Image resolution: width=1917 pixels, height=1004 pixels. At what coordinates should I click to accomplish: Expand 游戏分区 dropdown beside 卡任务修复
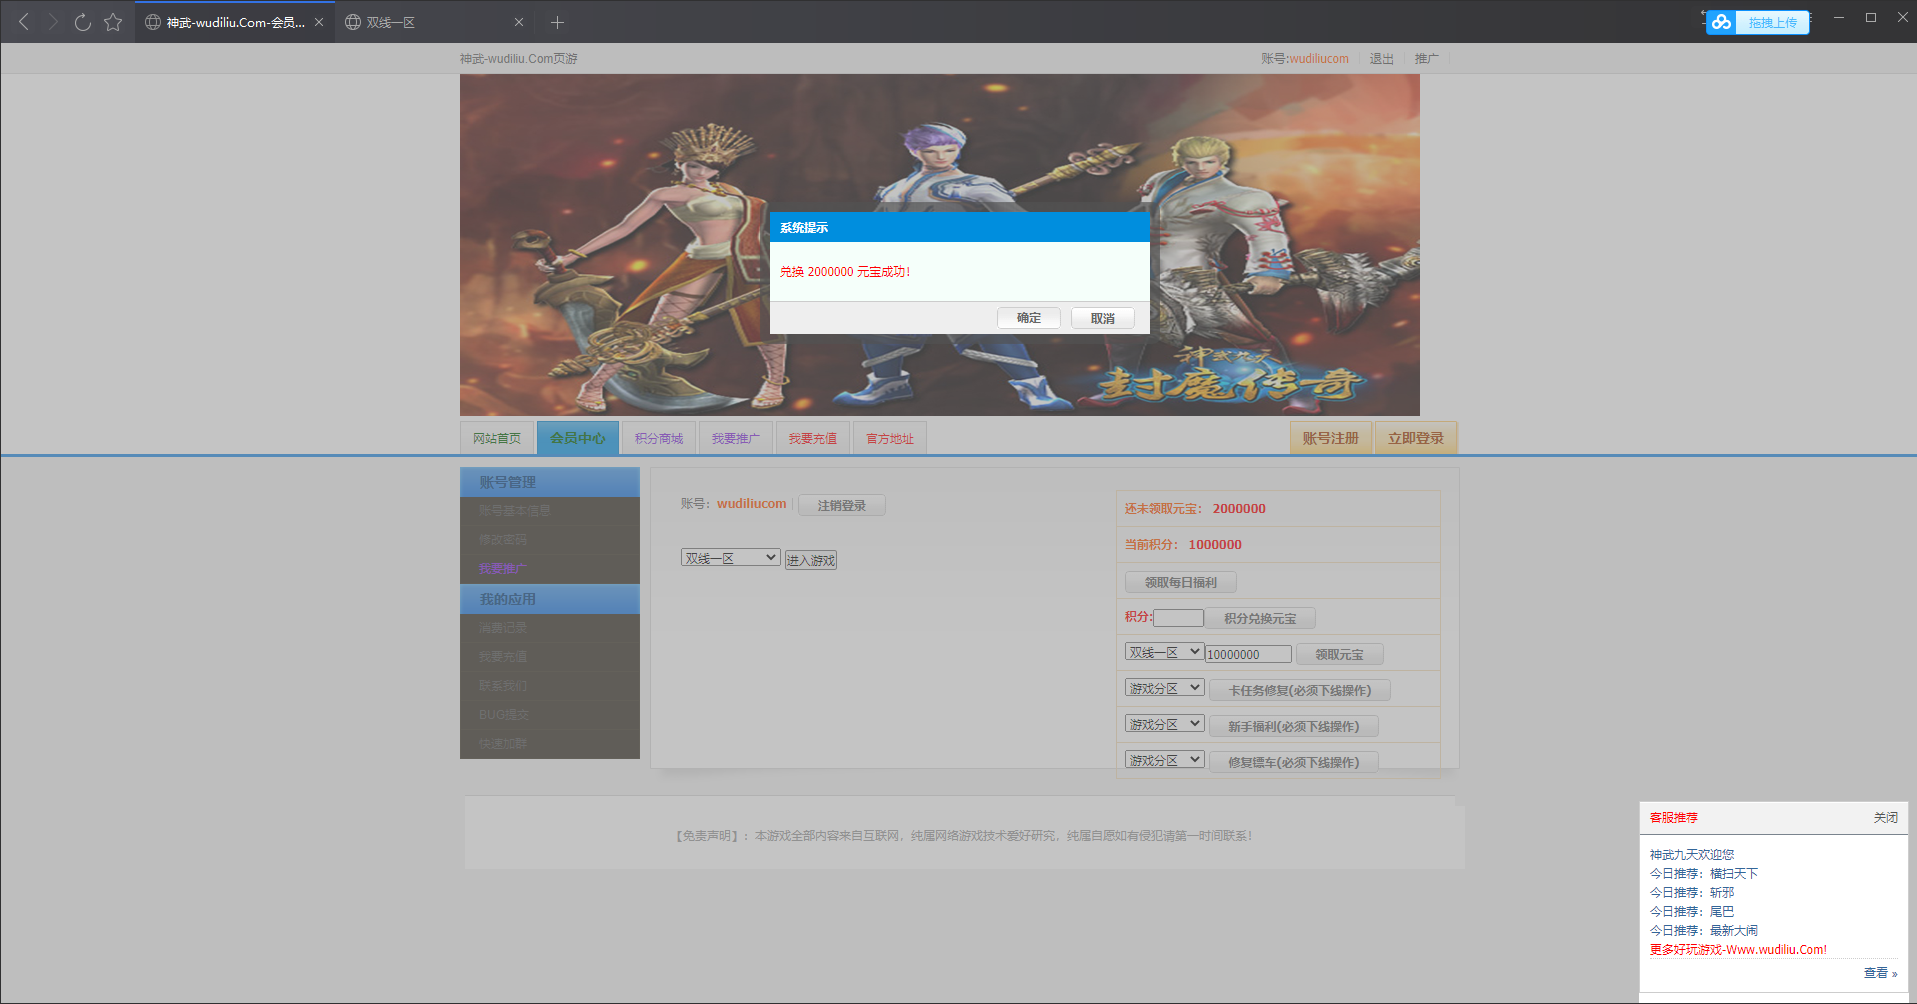(x=1165, y=688)
